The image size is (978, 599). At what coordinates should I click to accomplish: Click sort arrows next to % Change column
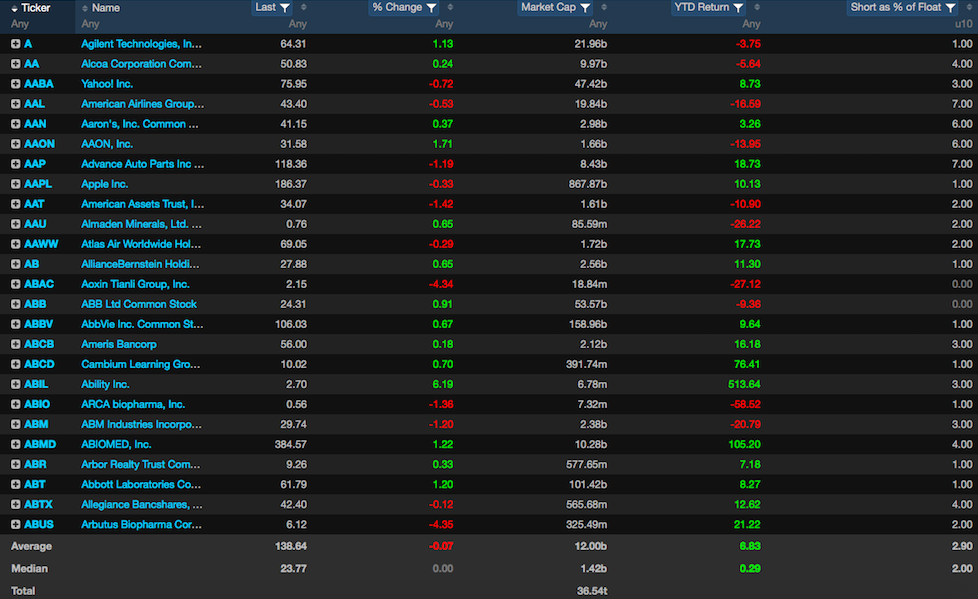click(450, 7)
